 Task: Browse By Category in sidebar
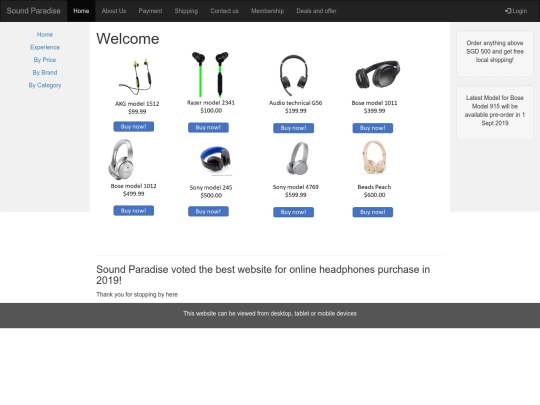45,85
